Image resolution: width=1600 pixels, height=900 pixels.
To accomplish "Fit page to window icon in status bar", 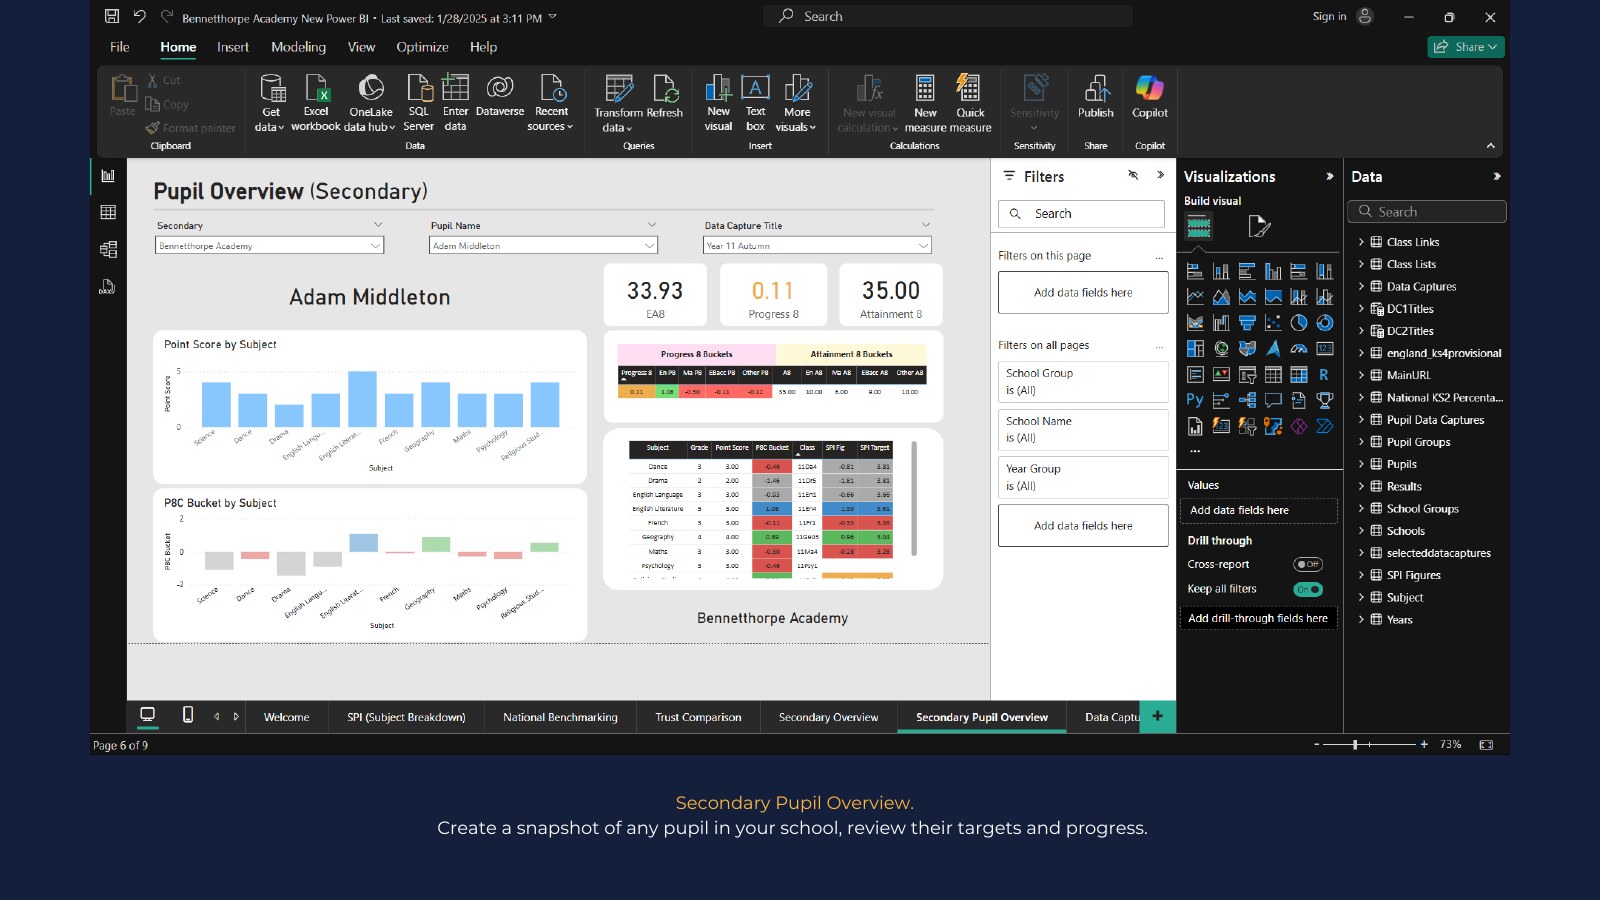I will (1486, 745).
